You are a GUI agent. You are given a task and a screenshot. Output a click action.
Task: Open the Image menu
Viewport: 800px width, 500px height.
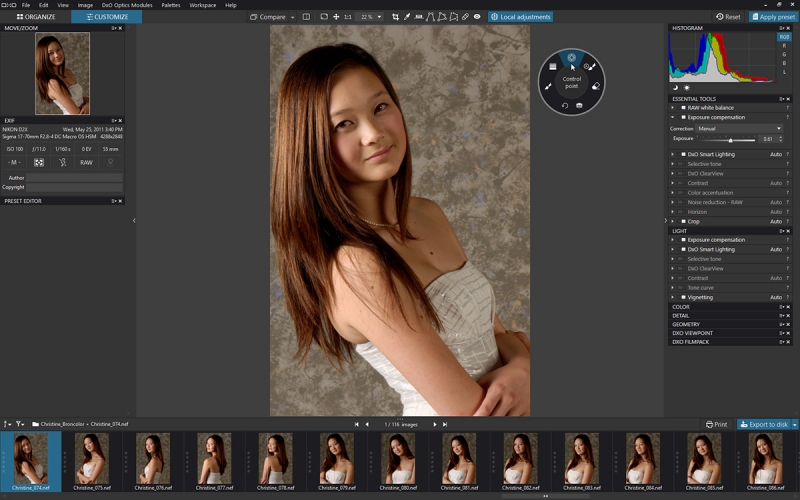(85, 5)
